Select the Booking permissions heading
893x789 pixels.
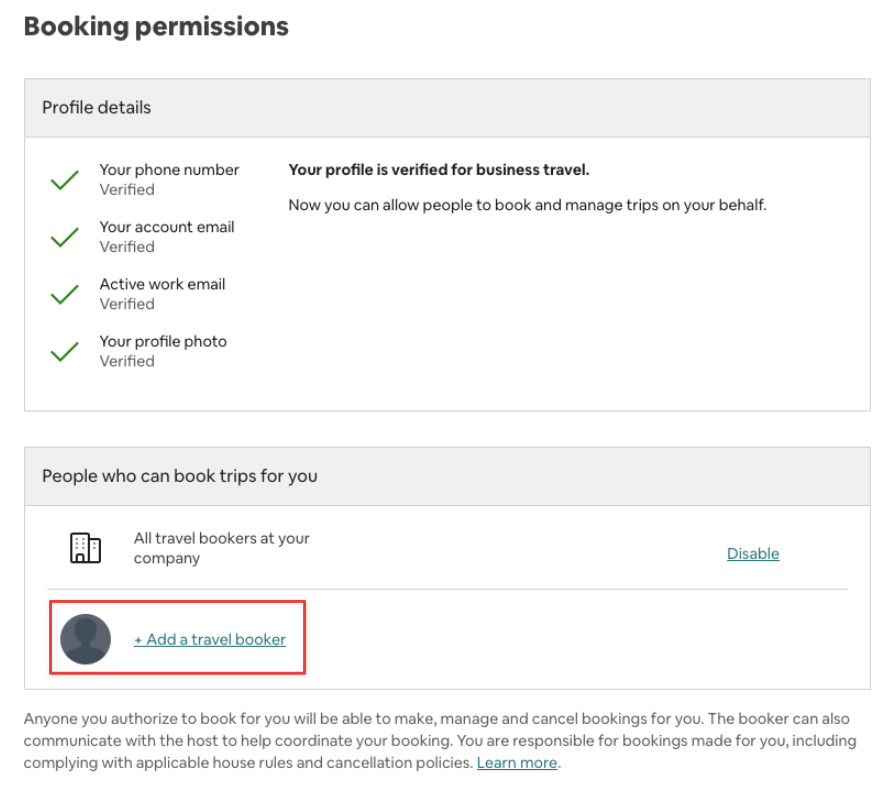[x=156, y=27]
